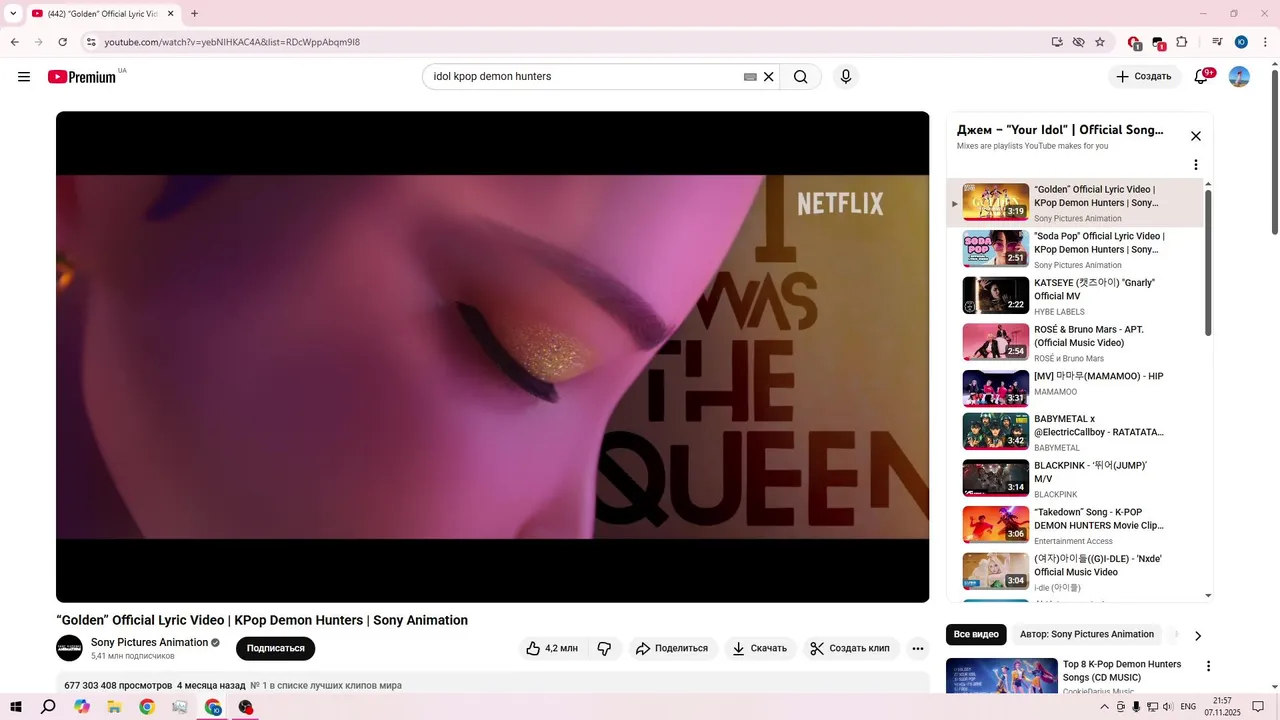Close the mix playlist panel
Image resolution: width=1280 pixels, height=720 pixels.
click(1195, 136)
